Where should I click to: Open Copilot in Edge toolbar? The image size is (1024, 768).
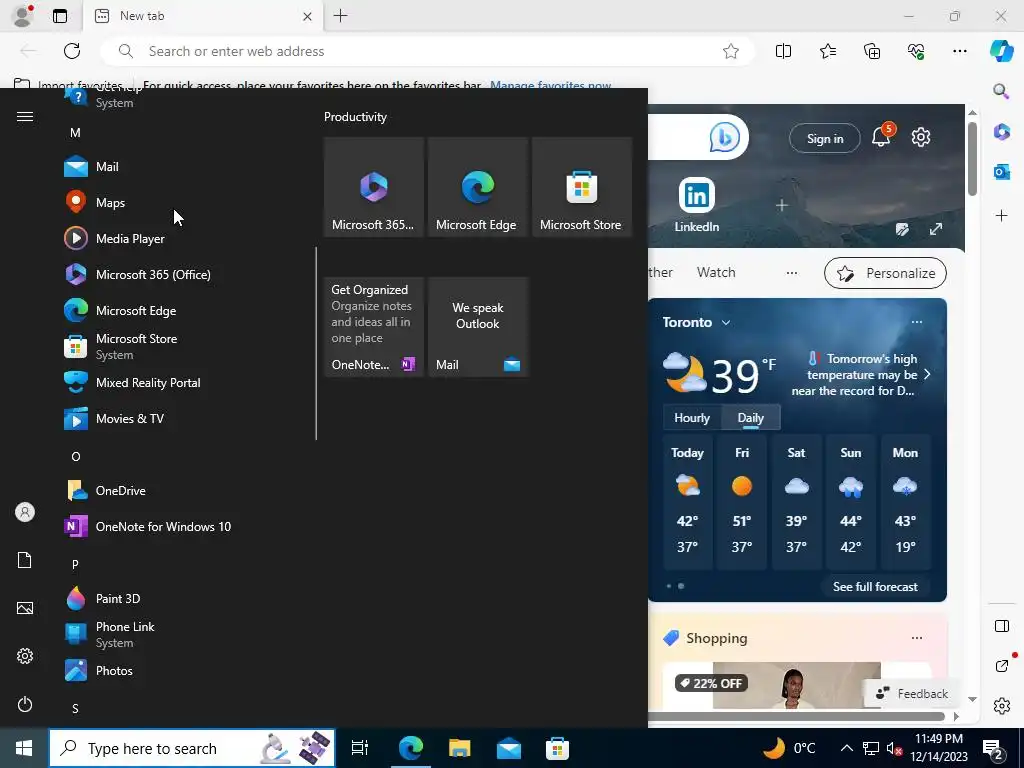point(1001,51)
